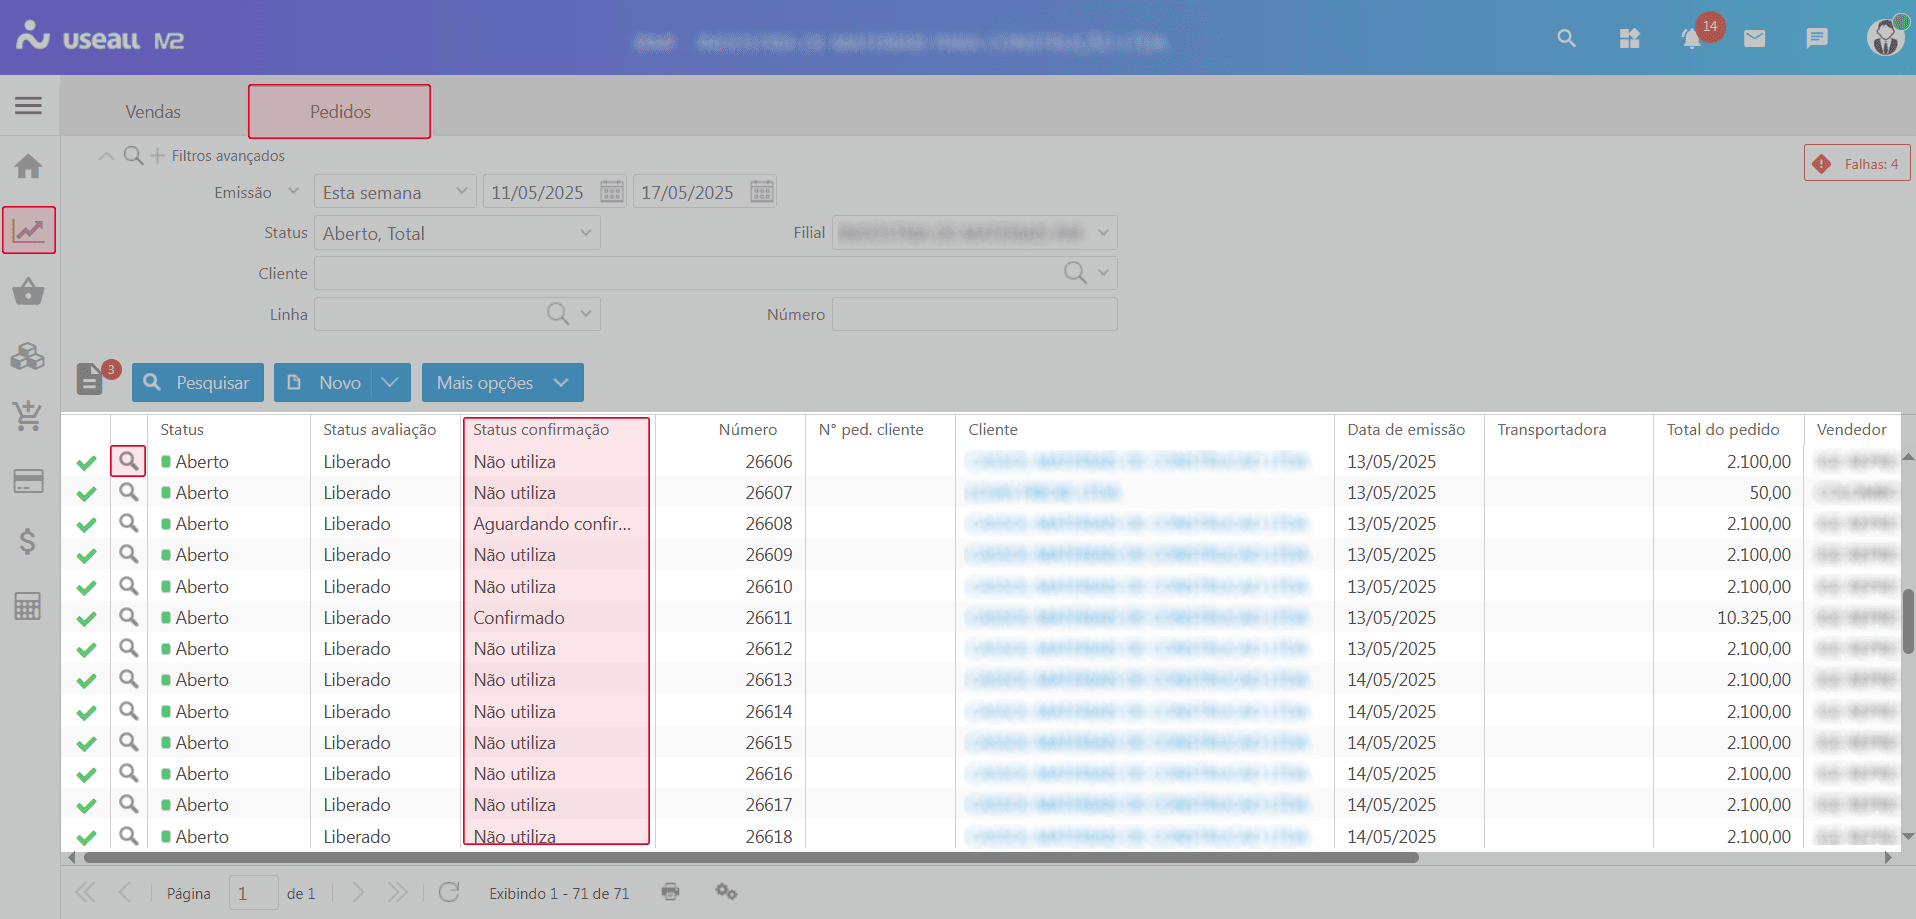View details of order 26606 magnifier
The image size is (1916, 919).
[x=128, y=461]
